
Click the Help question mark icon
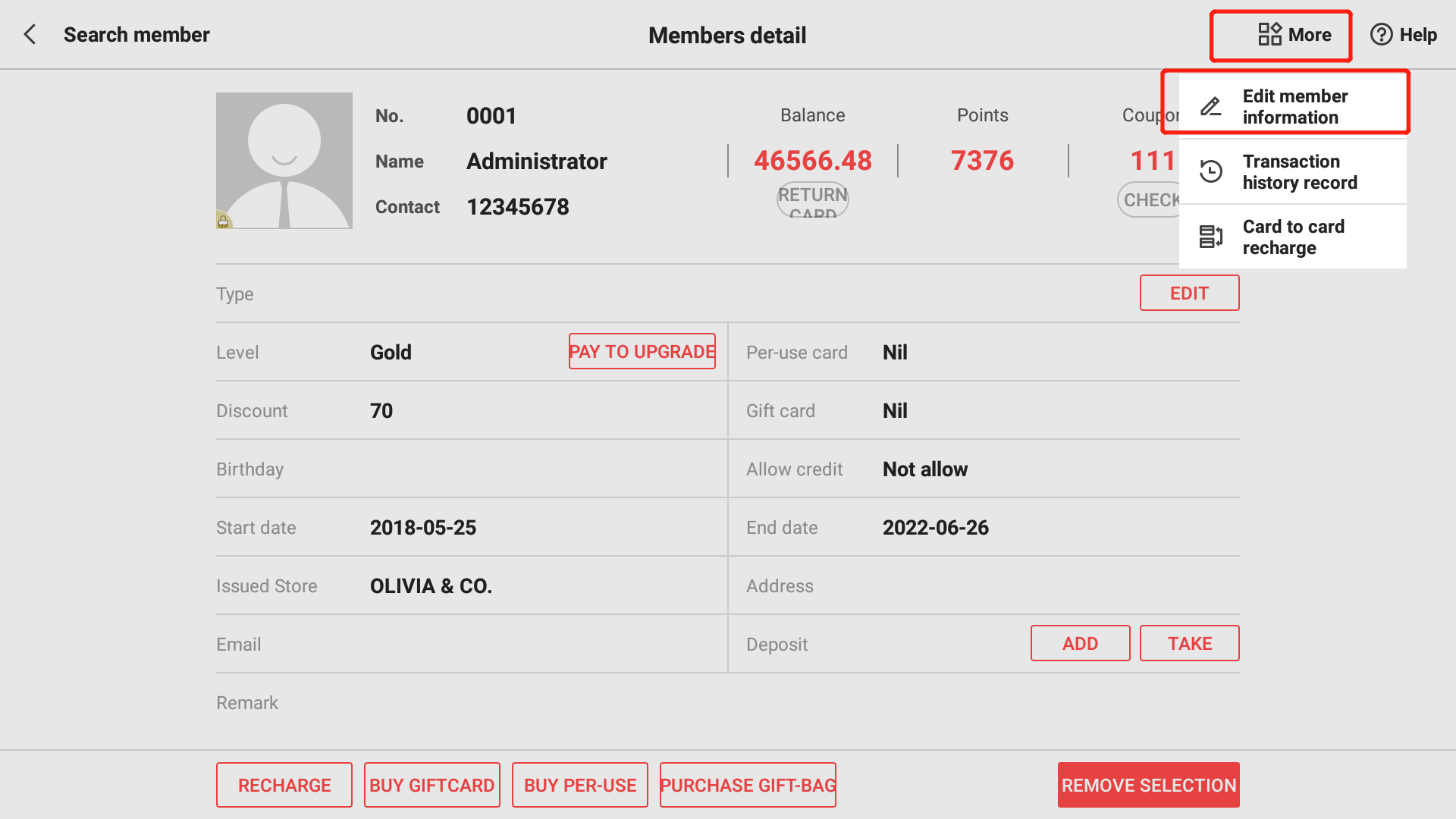click(1381, 35)
